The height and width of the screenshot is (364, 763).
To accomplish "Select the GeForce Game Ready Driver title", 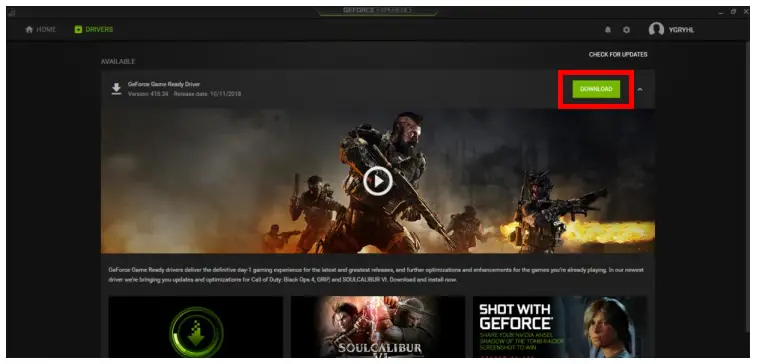I will (x=164, y=84).
